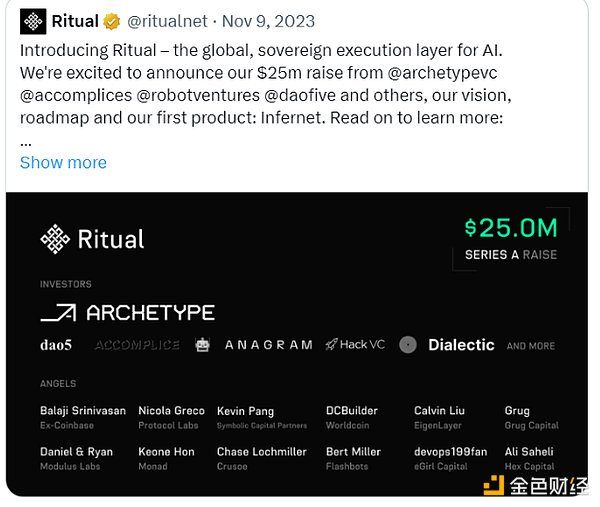
Task: Expand tweet with Show more
Action: (x=63, y=163)
